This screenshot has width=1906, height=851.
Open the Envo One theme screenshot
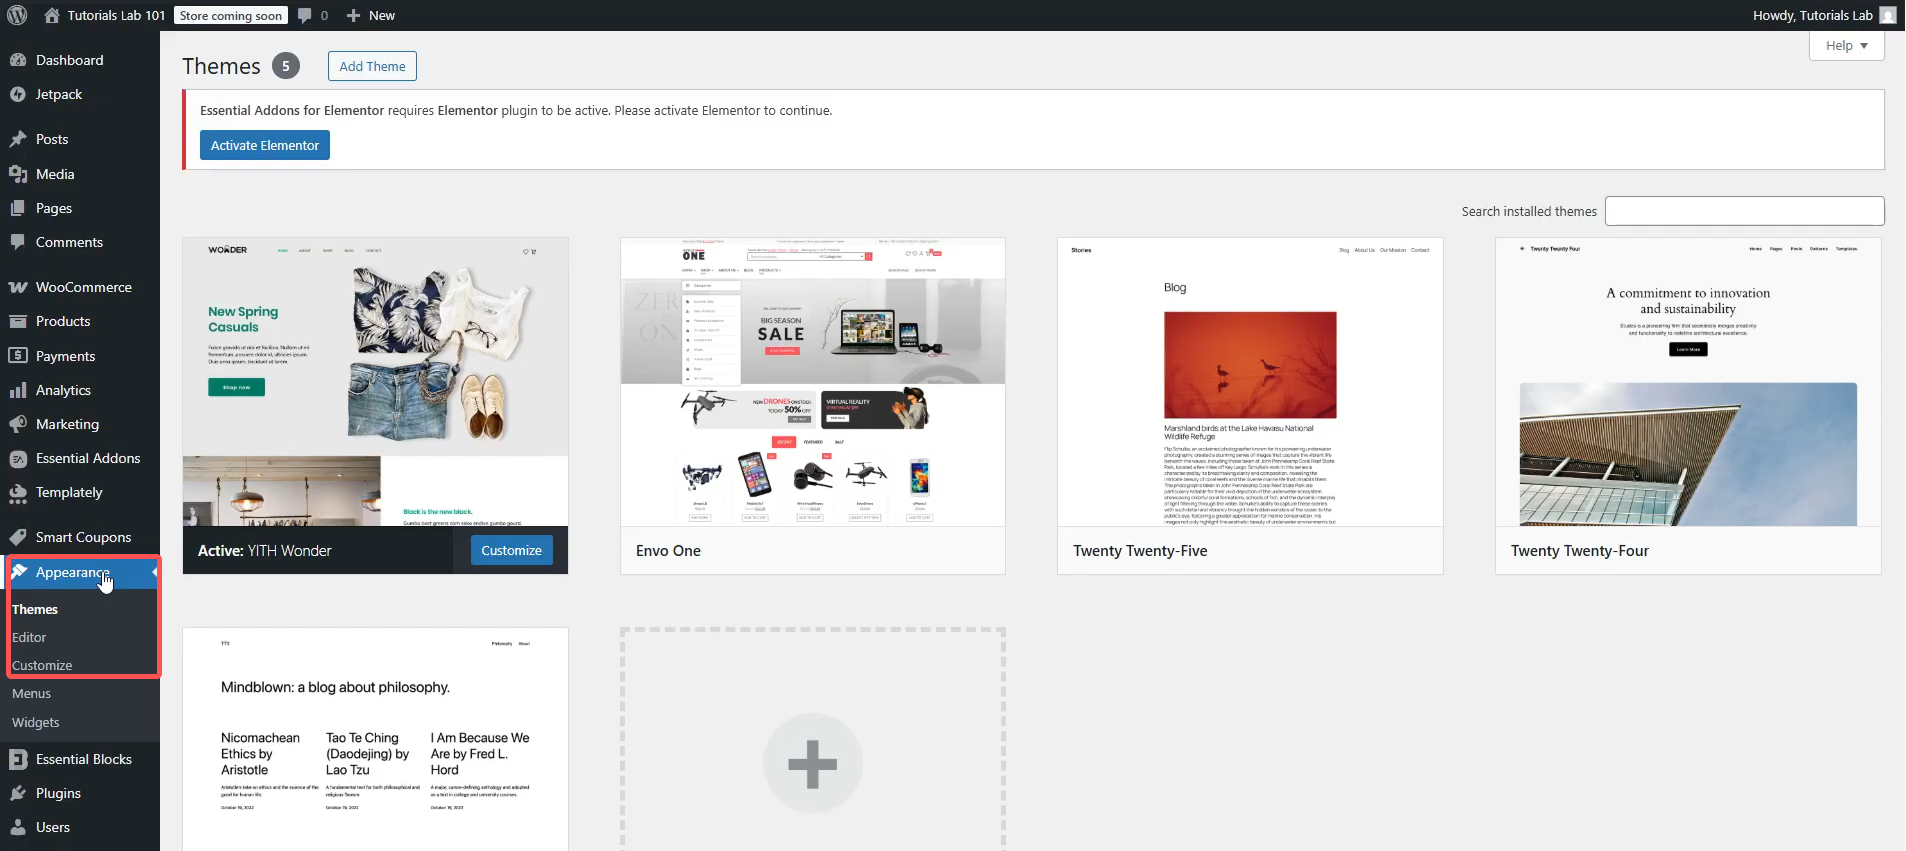813,382
